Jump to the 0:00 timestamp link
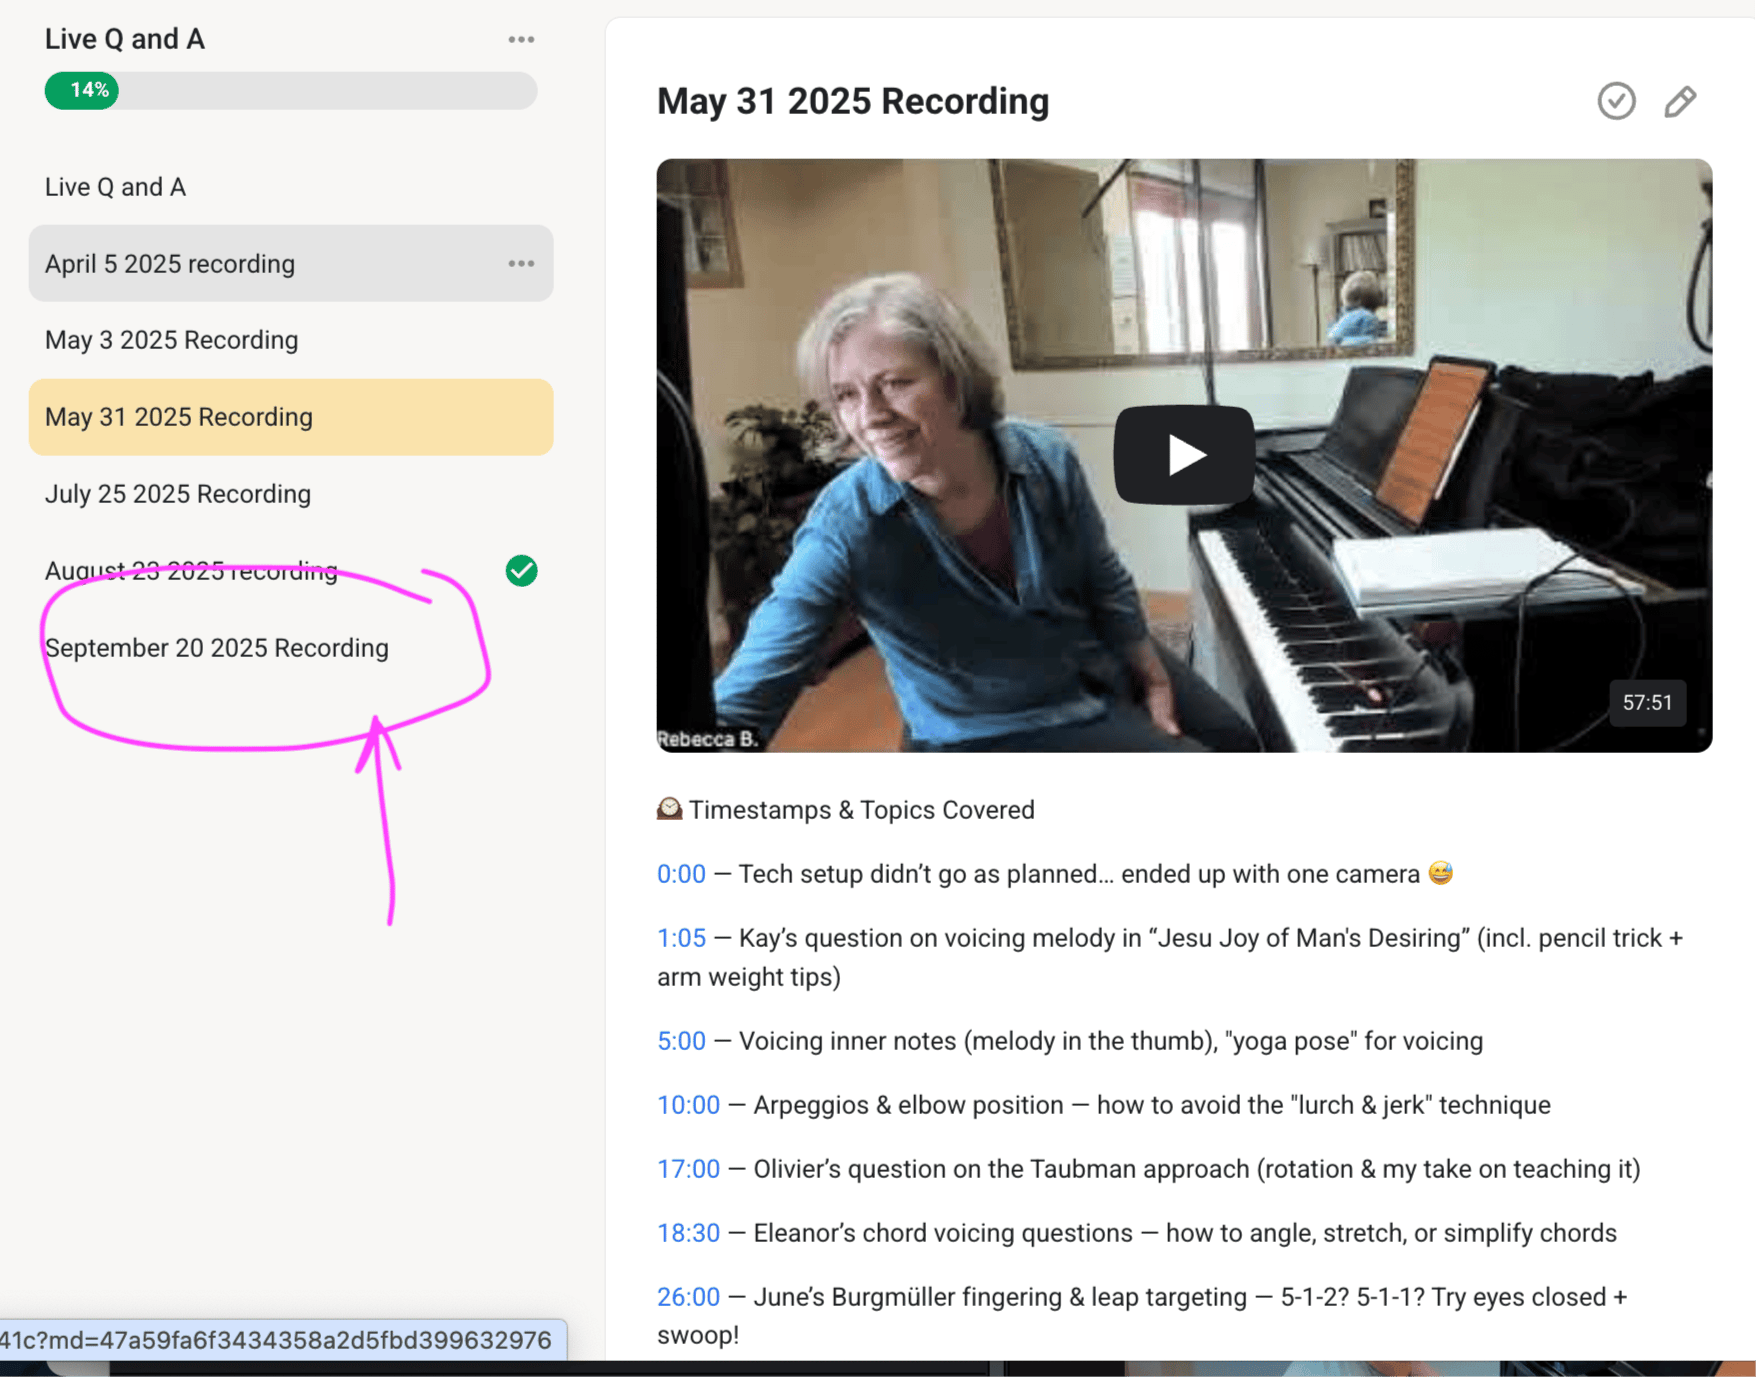Screen dimensions: 1756x1377 tap(681, 874)
